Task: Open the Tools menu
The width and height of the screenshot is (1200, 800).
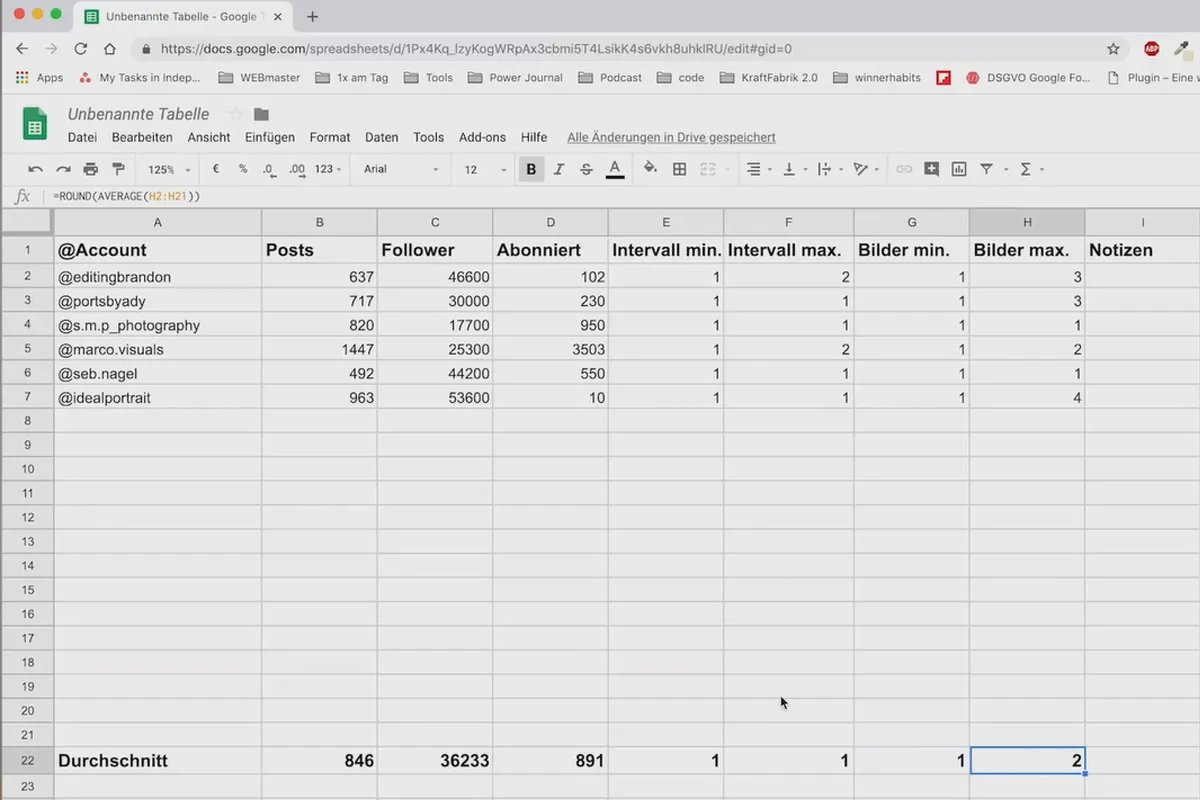Action: click(x=428, y=137)
